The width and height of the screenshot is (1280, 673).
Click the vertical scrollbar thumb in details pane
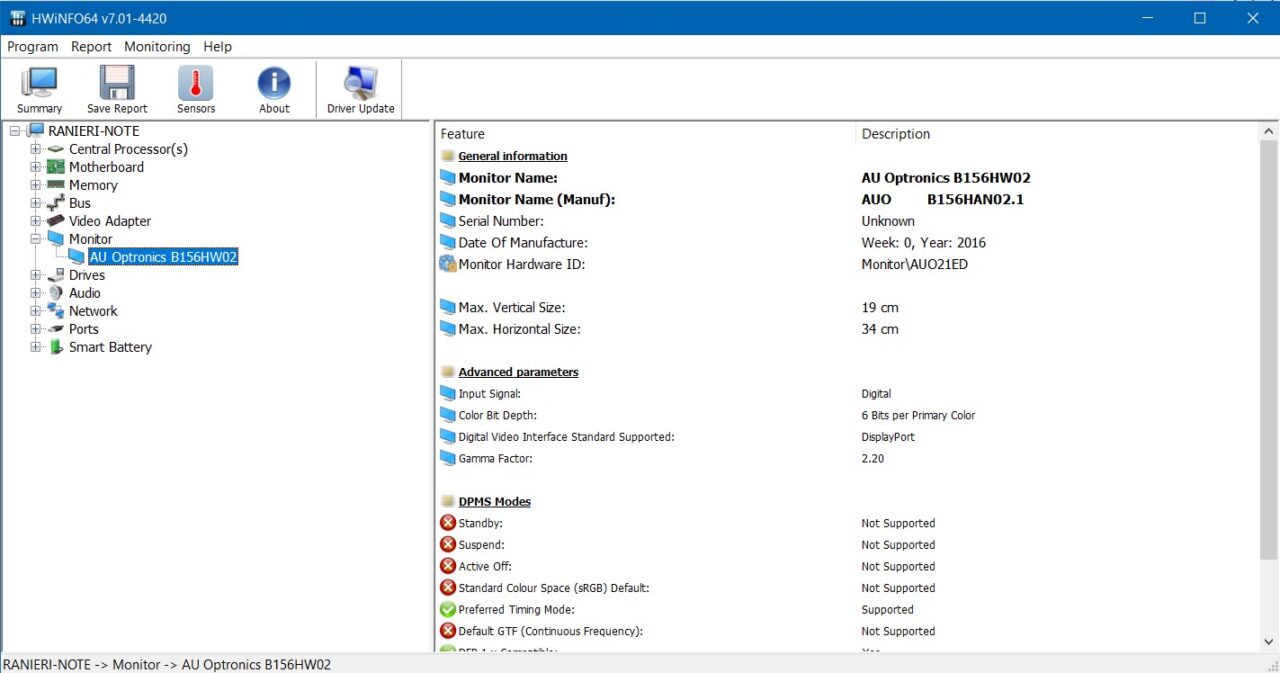click(1269, 350)
